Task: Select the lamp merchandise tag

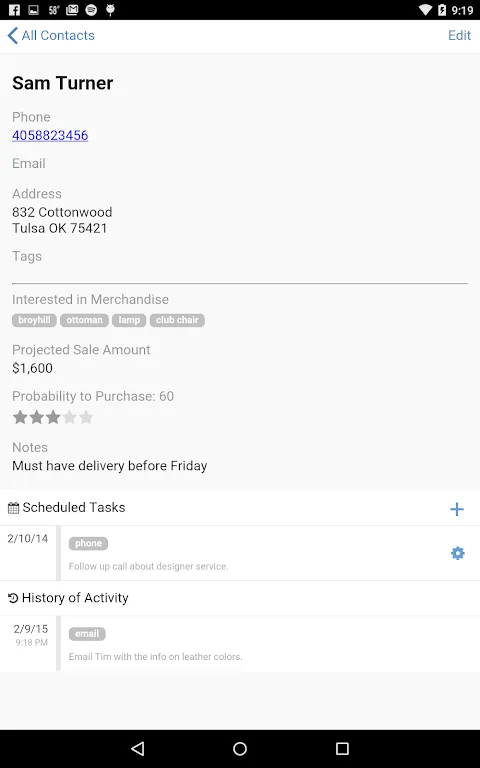Action: click(x=129, y=320)
